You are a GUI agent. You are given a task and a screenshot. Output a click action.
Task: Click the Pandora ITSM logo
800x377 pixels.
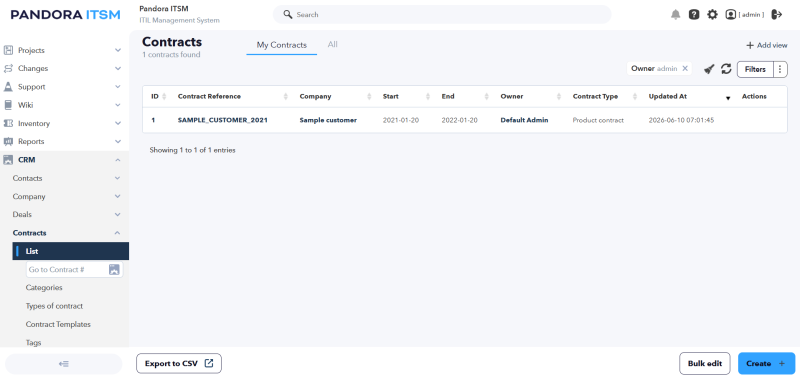[x=65, y=14]
